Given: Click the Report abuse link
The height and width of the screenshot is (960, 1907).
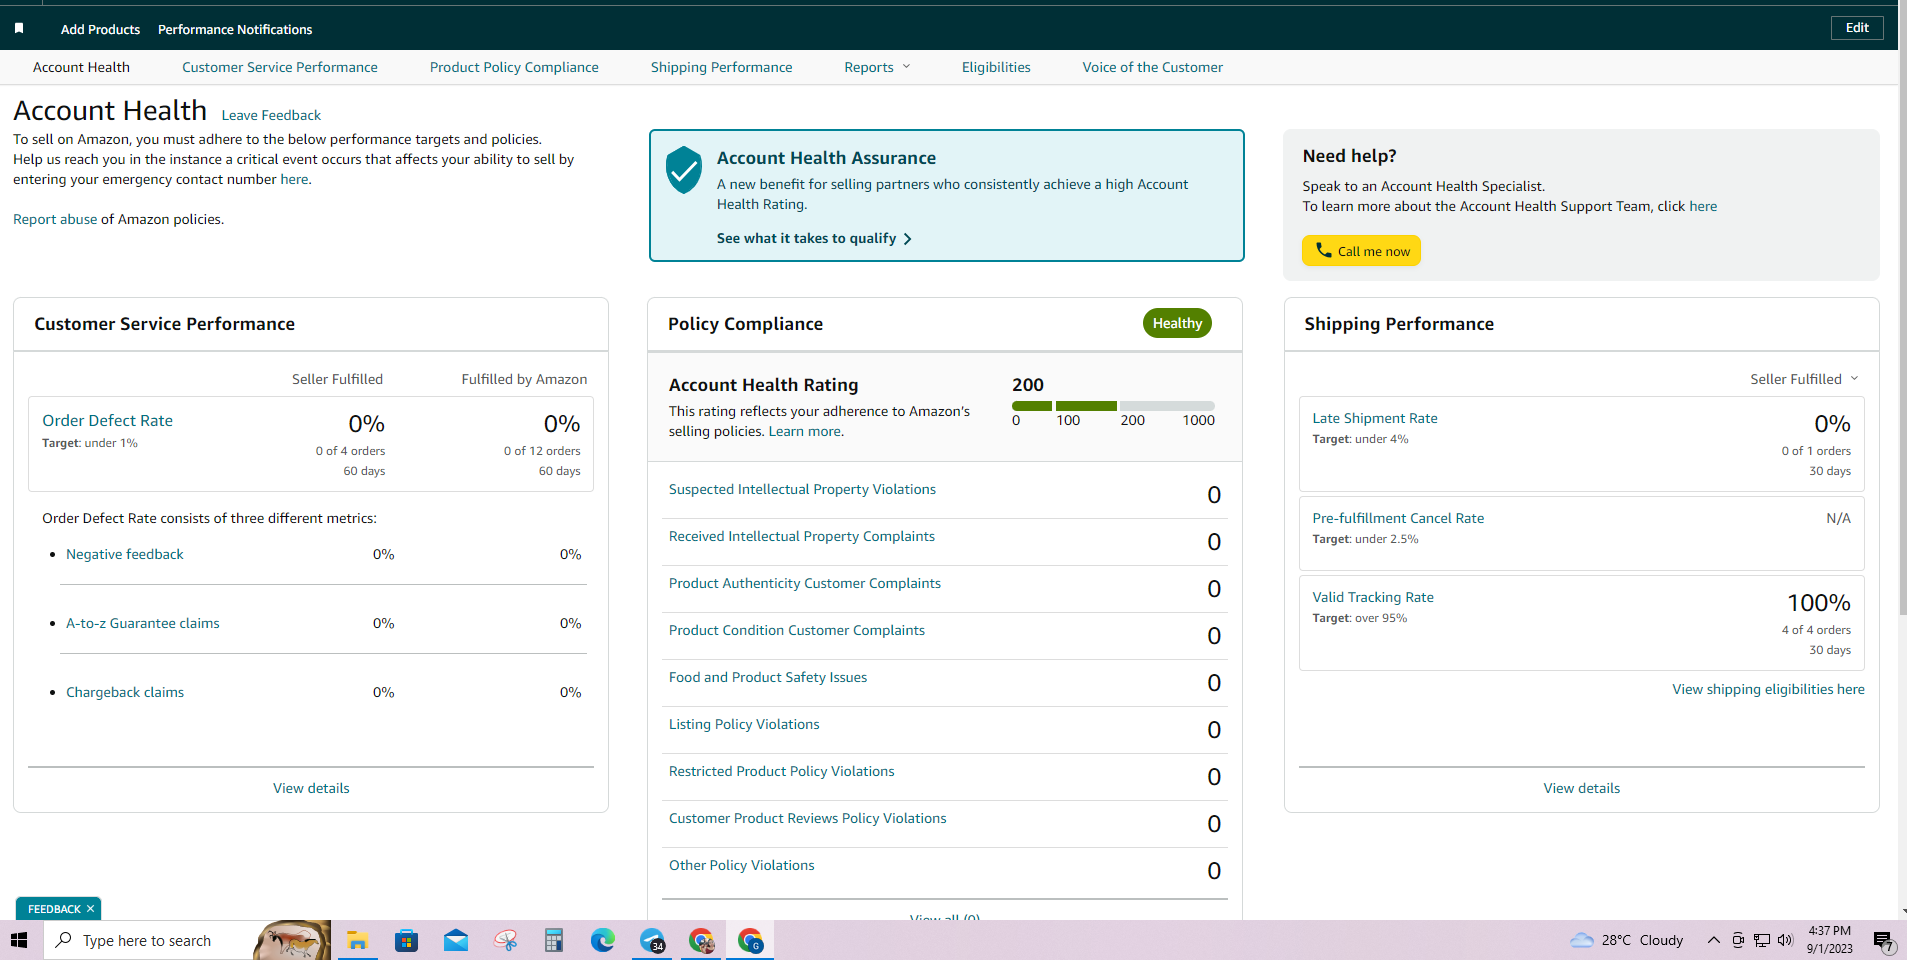Looking at the screenshot, I should click(55, 219).
